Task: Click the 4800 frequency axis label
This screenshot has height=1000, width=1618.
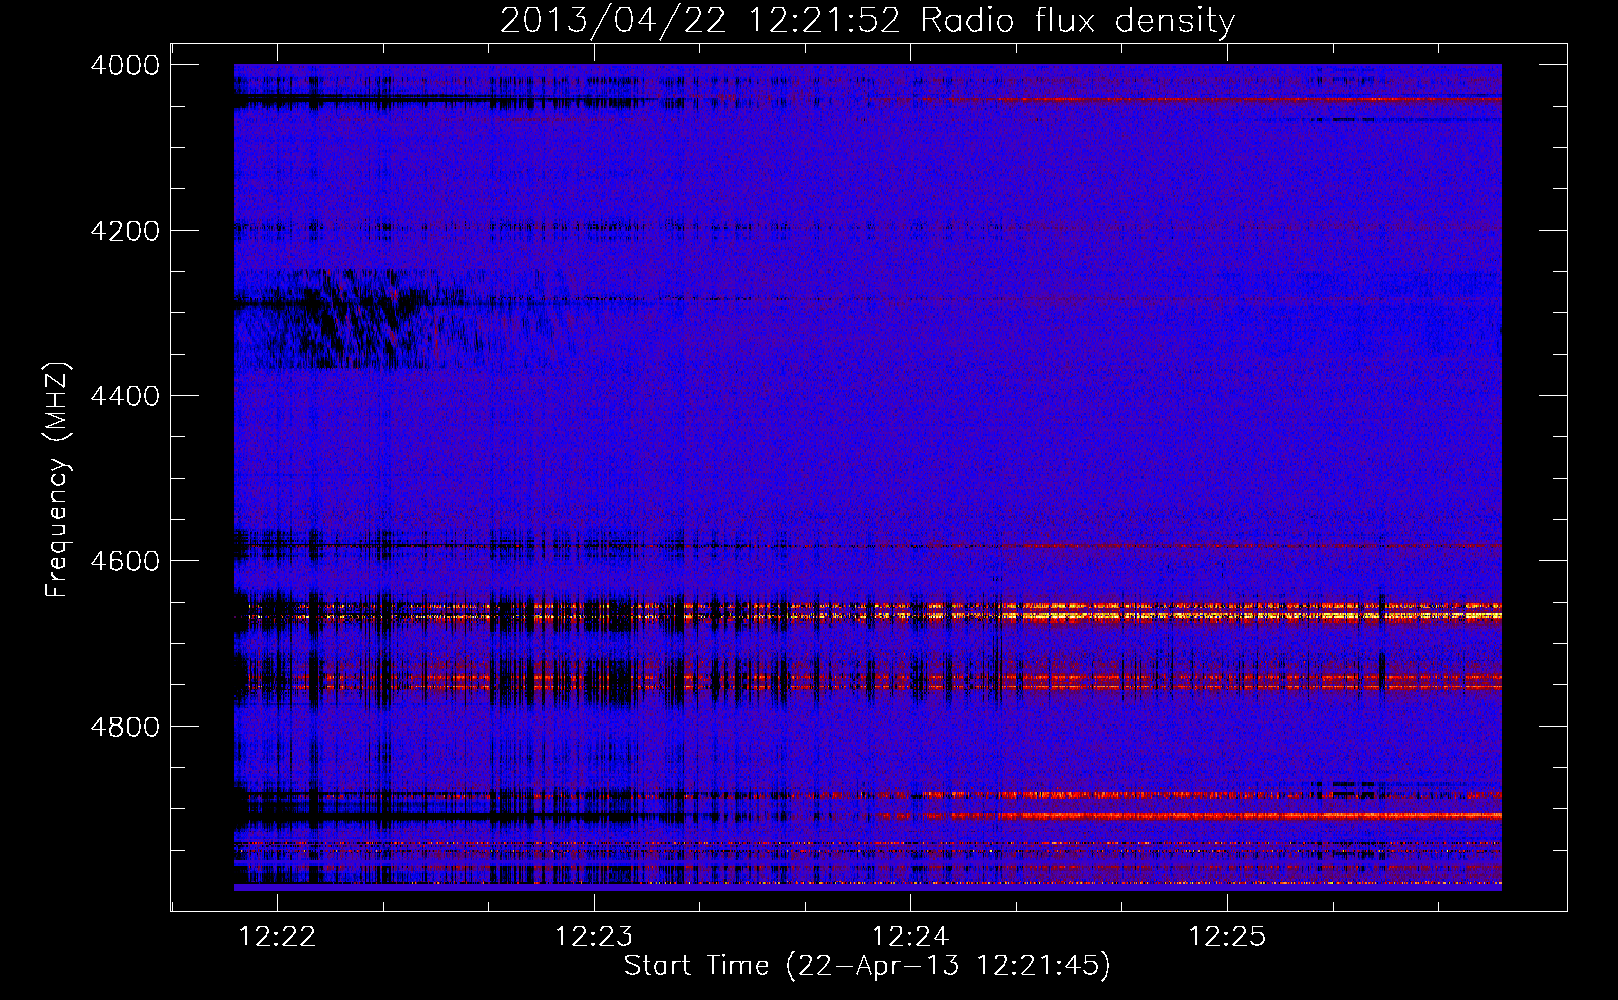Action: pos(124,726)
